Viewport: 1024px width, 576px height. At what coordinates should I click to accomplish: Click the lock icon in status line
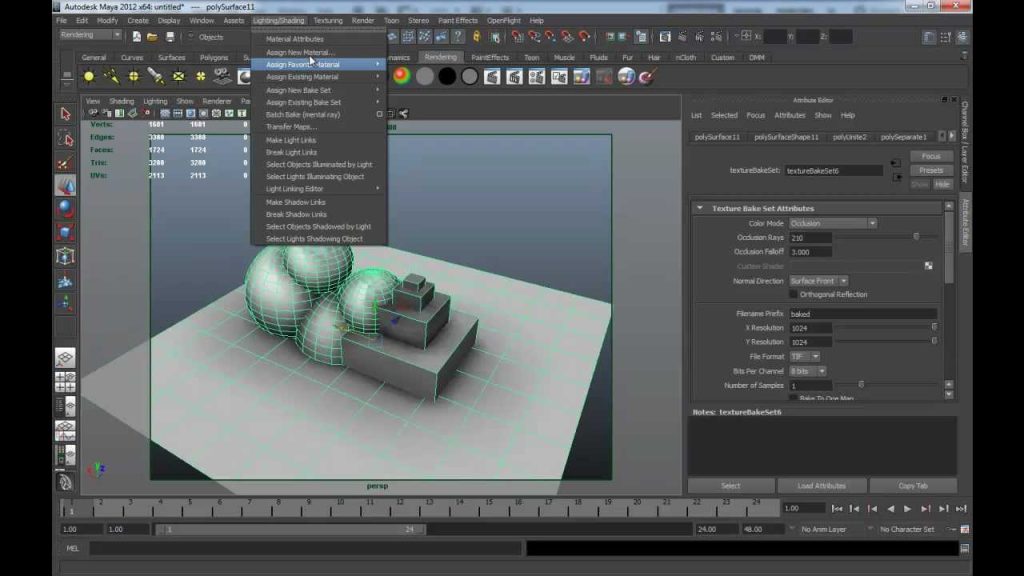[477, 37]
